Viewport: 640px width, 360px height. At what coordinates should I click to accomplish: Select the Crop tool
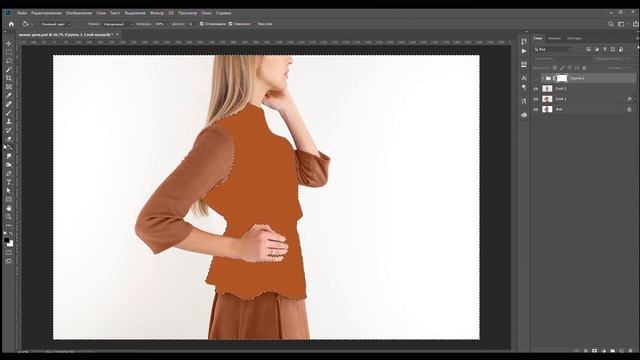pos(9,78)
